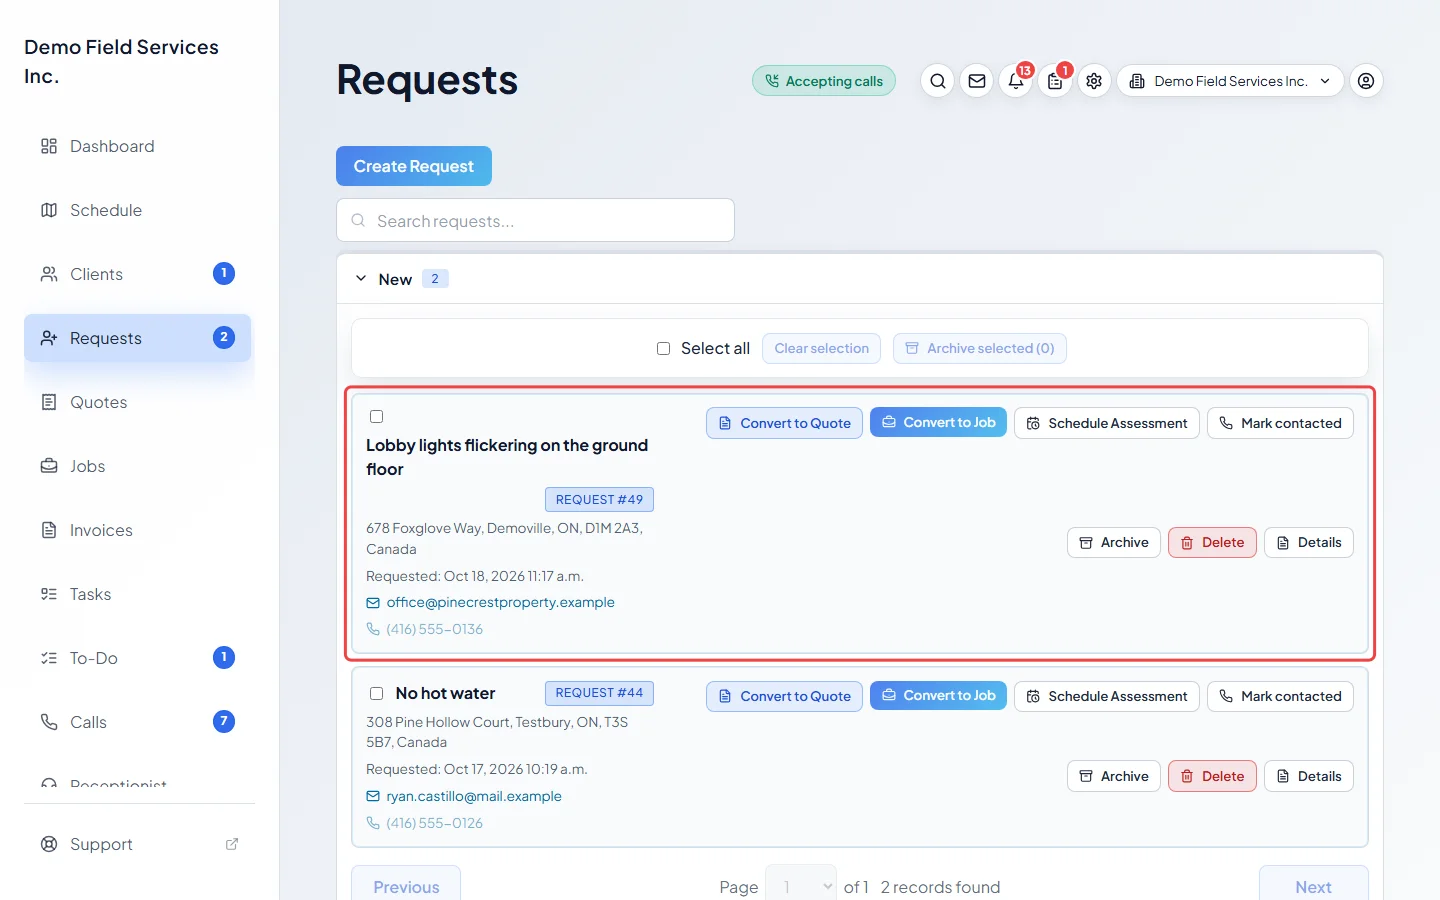1440x900 pixels.
Task: Open Support link in sidebar
Action: click(138, 844)
